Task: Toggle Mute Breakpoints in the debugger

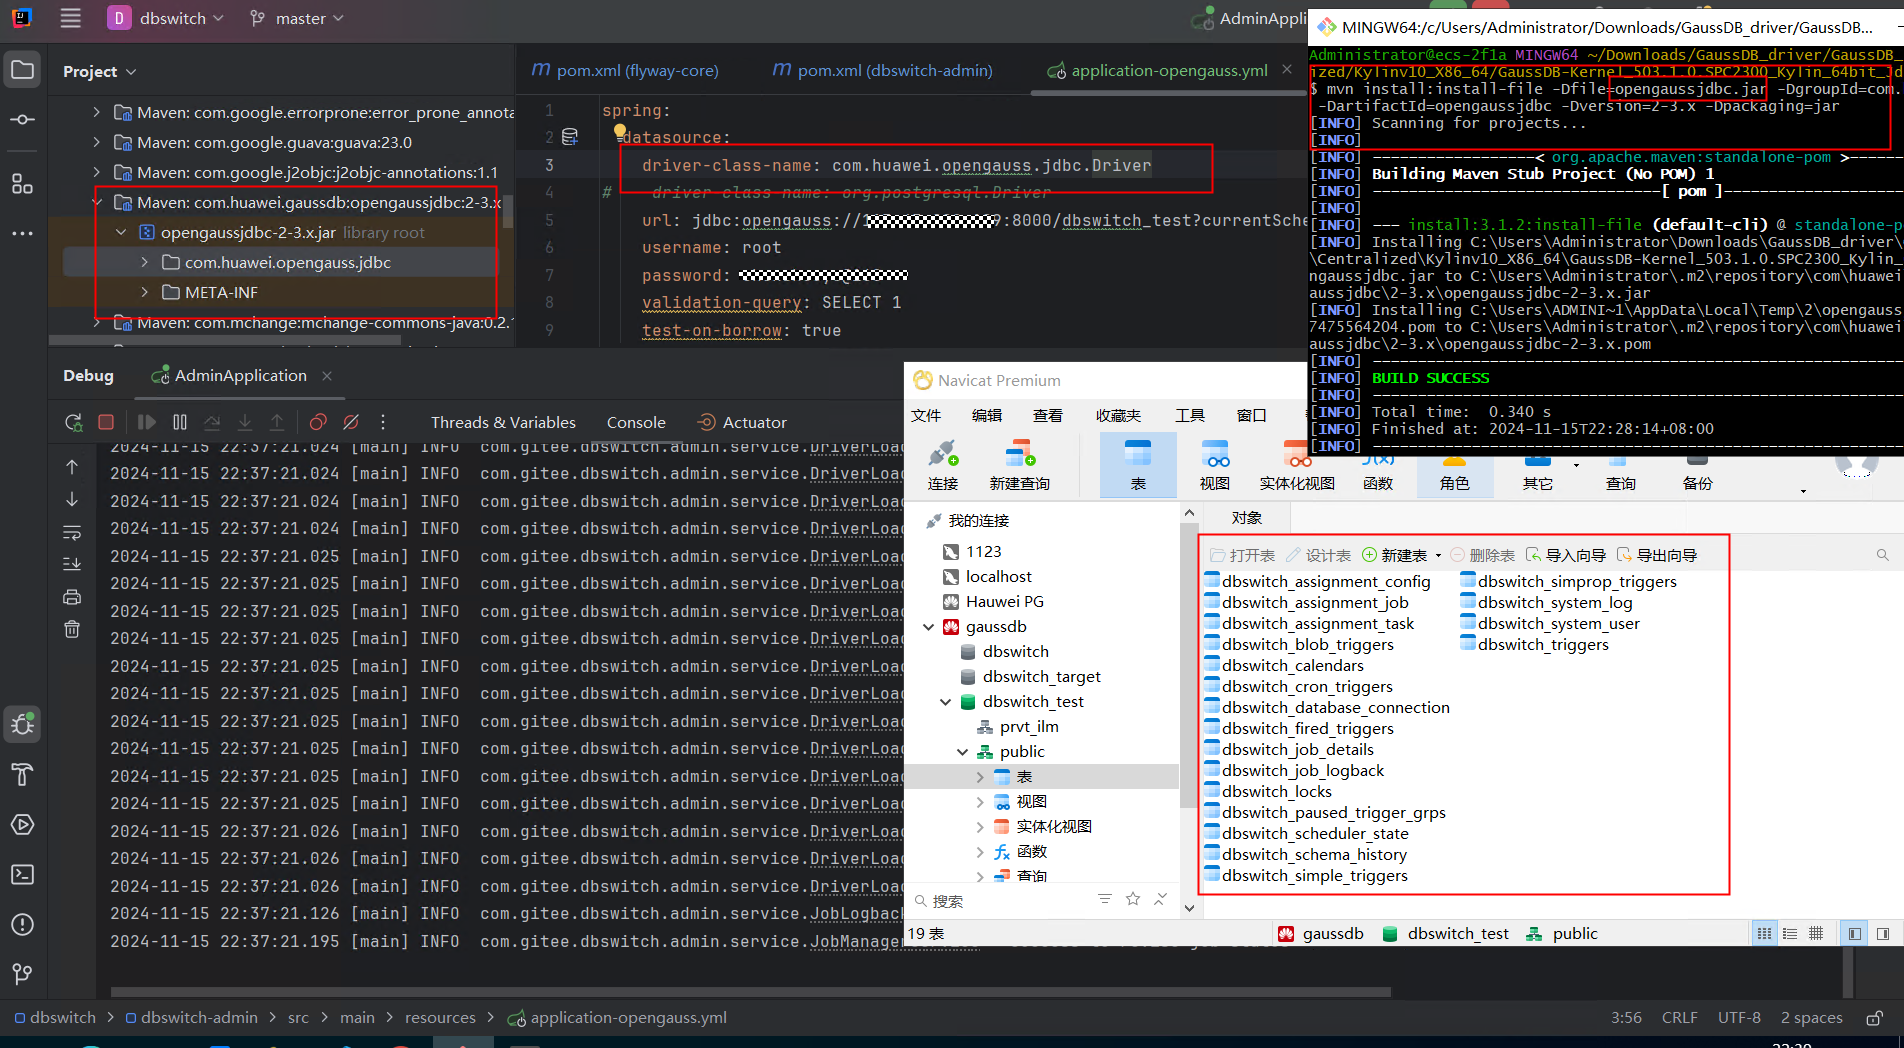Action: tap(351, 422)
